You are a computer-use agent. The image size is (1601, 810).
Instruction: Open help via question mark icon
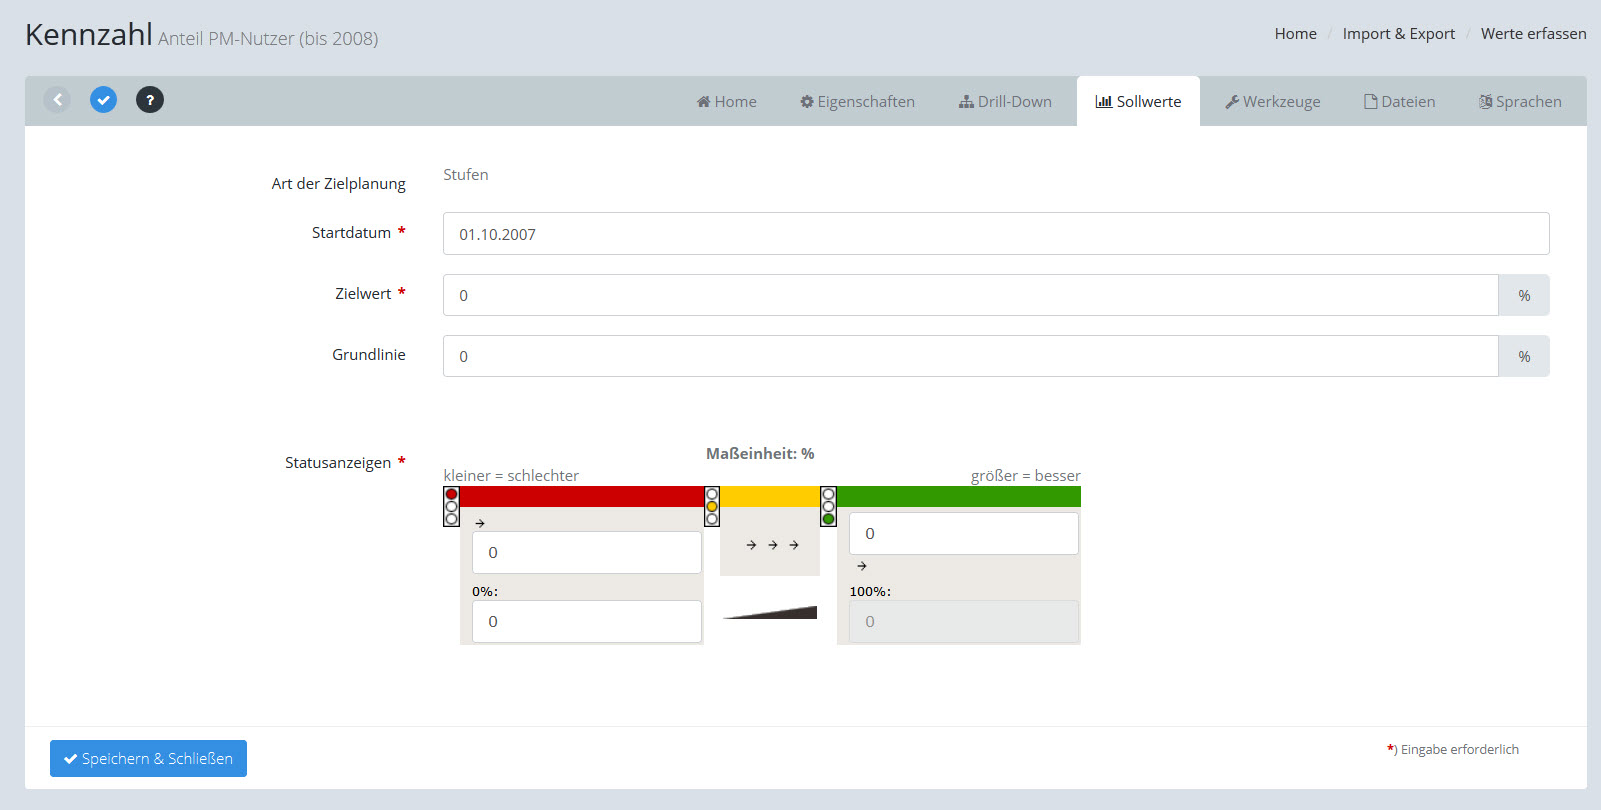(150, 100)
